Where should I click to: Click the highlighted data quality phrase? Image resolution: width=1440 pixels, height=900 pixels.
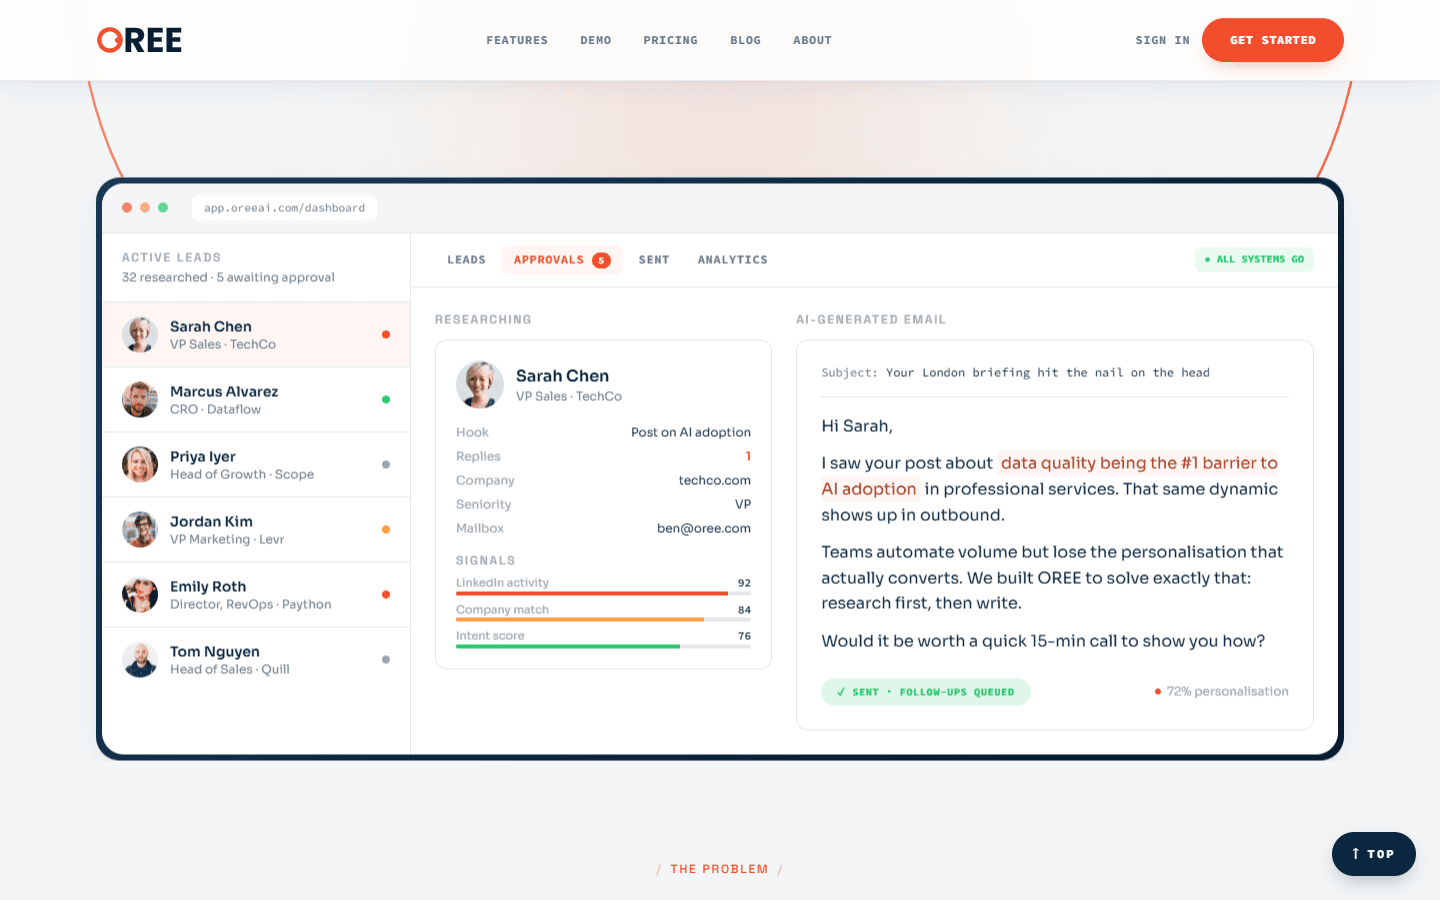pyautogui.click(x=1049, y=476)
